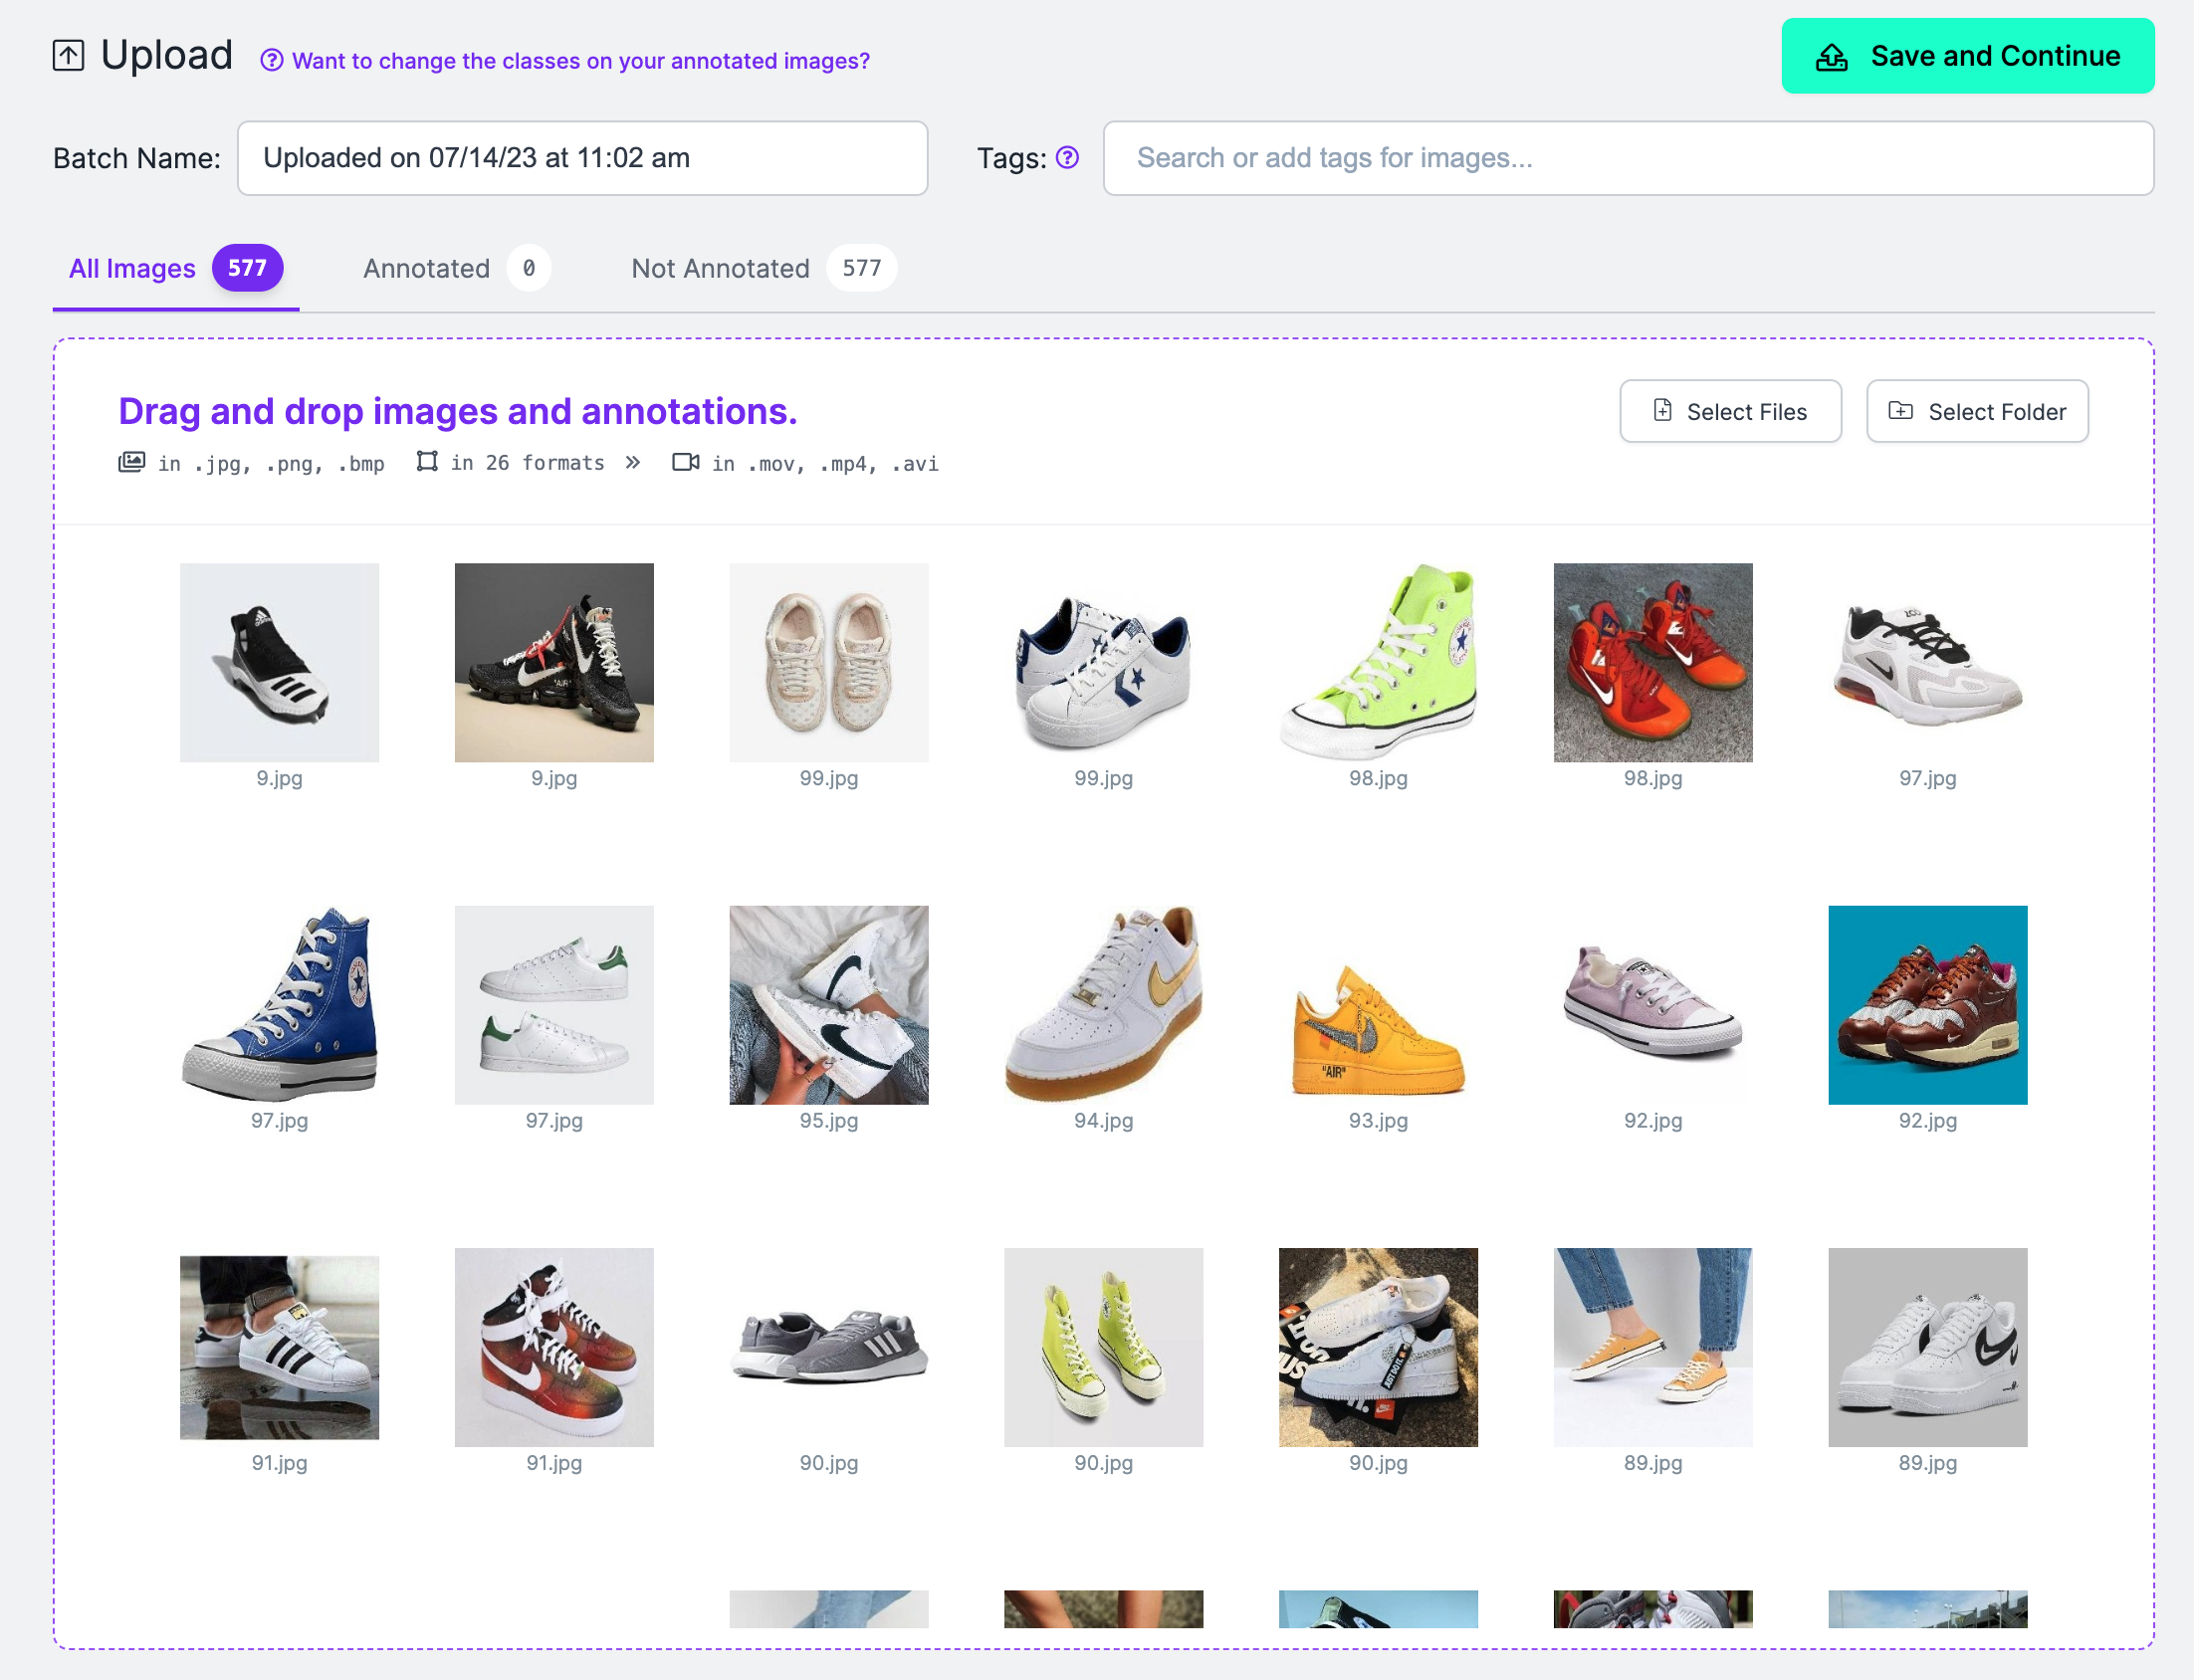The height and width of the screenshot is (1680, 2194).
Task: Click the tags search input field
Action: [1627, 158]
